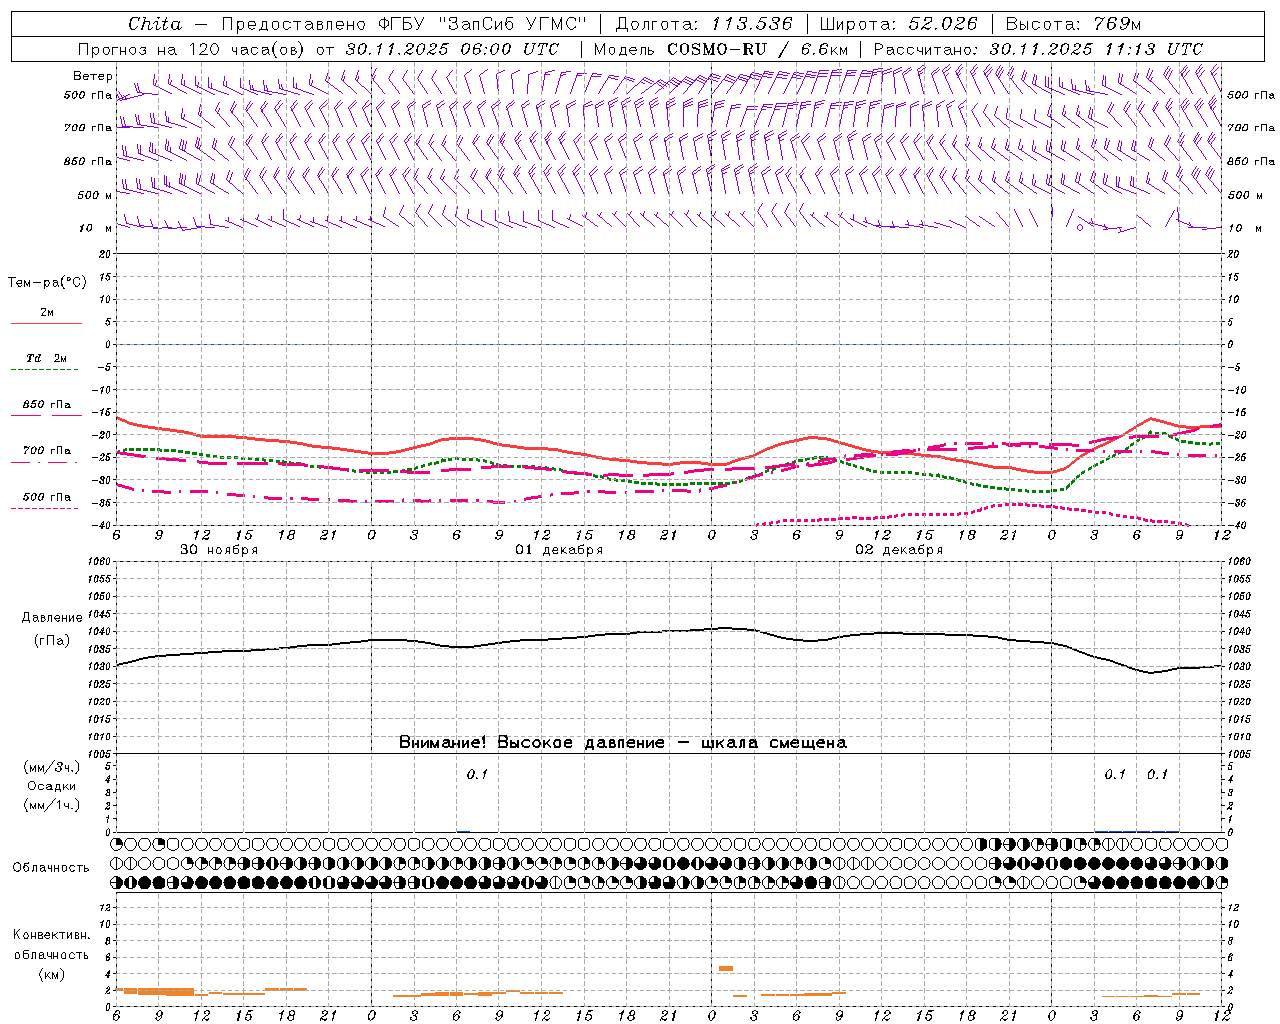The image size is (1280, 1024).
Task: Click the Внимание! Высокое давление warning text
Action: tap(622, 743)
